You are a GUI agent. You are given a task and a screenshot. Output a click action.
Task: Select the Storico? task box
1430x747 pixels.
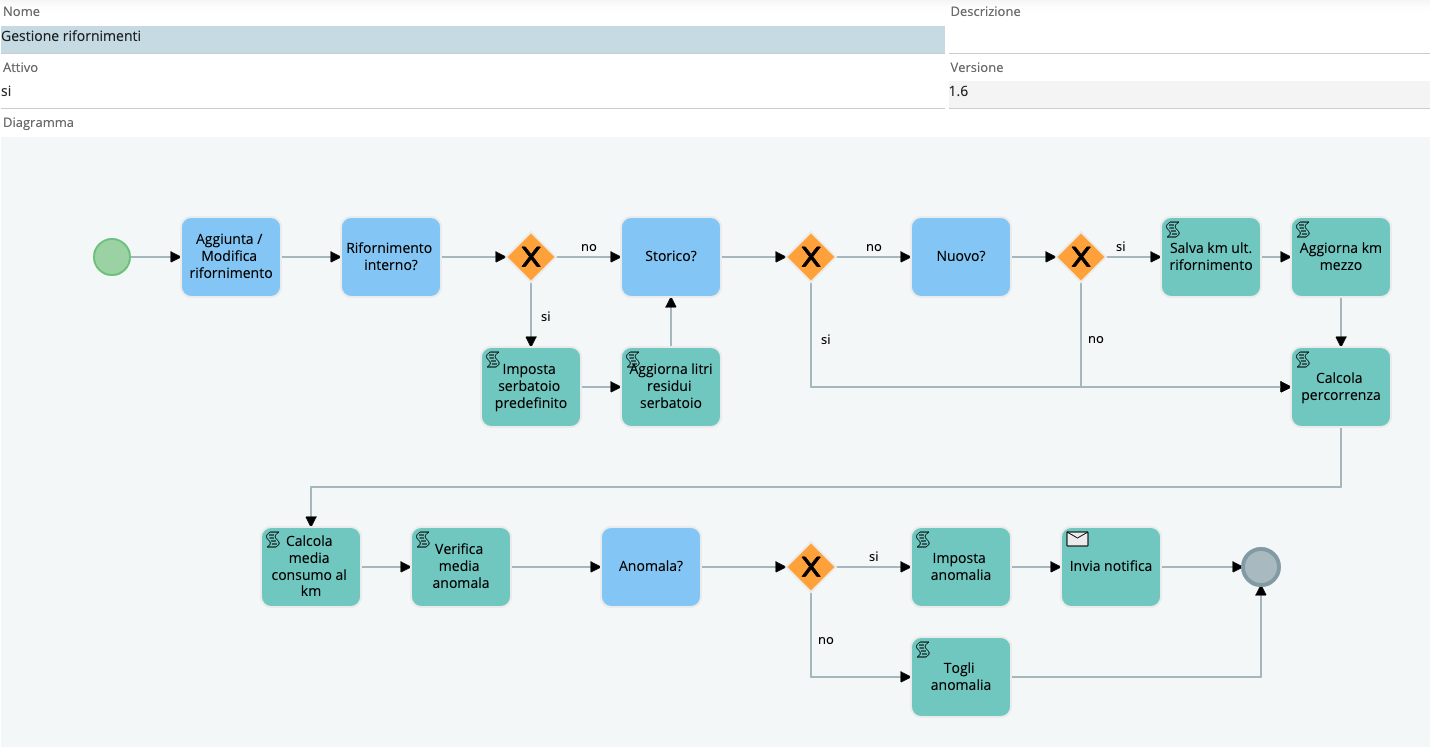click(671, 257)
